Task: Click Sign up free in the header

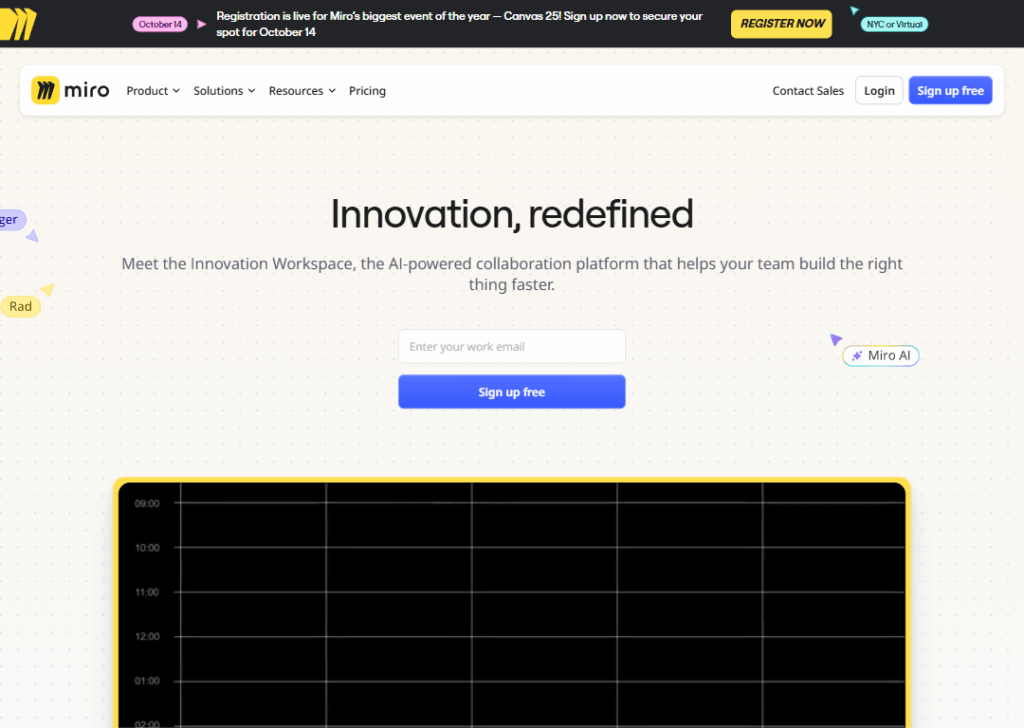Action: click(x=950, y=91)
